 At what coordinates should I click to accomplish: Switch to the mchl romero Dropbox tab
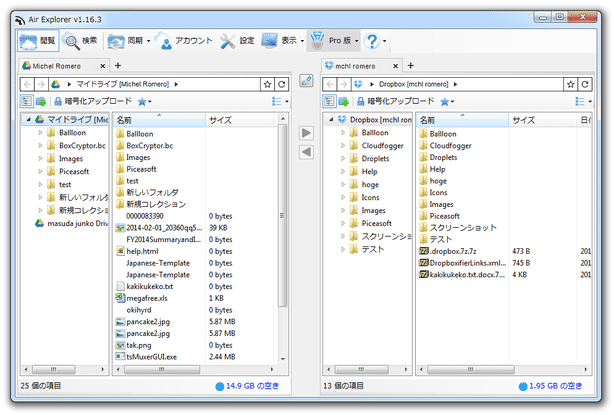click(x=355, y=66)
